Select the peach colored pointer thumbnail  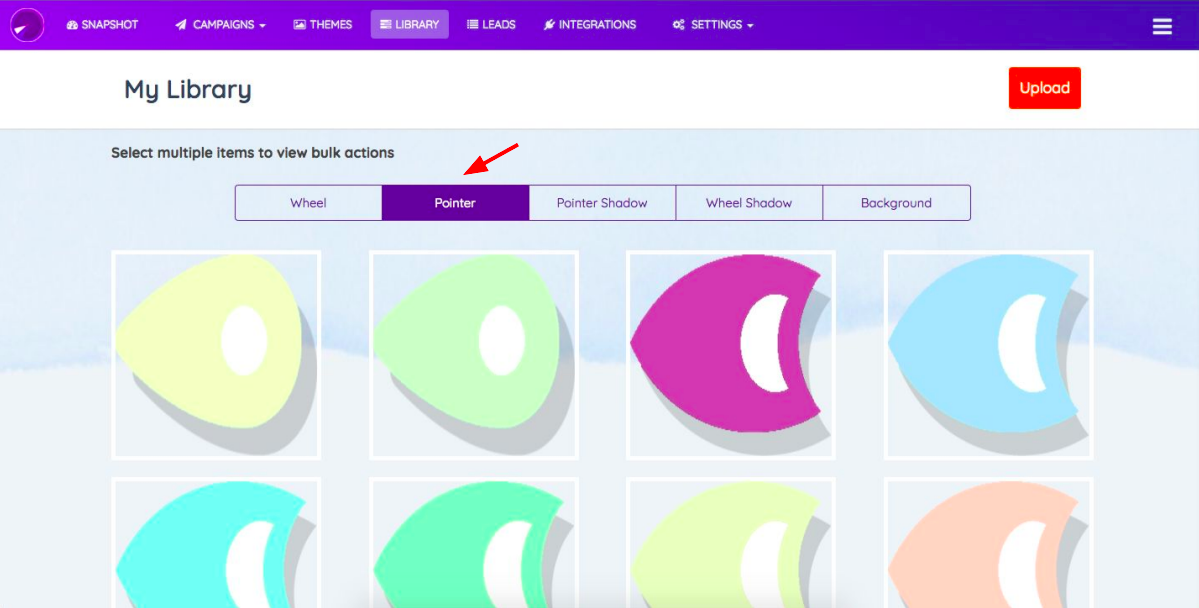988,545
